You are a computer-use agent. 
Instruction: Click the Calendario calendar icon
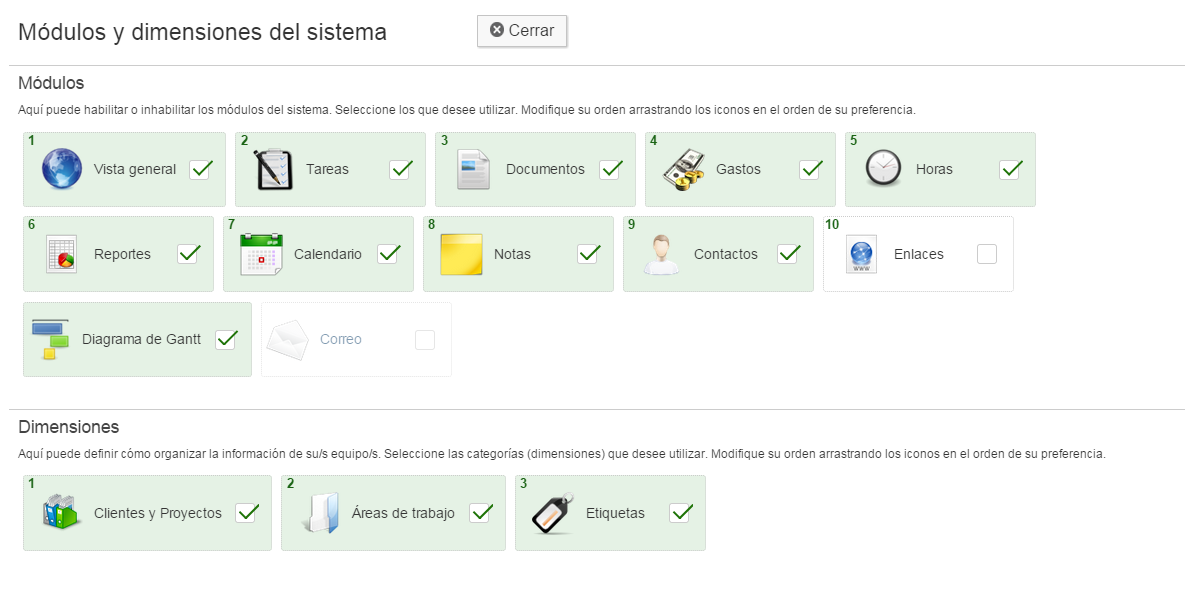pyautogui.click(x=262, y=254)
